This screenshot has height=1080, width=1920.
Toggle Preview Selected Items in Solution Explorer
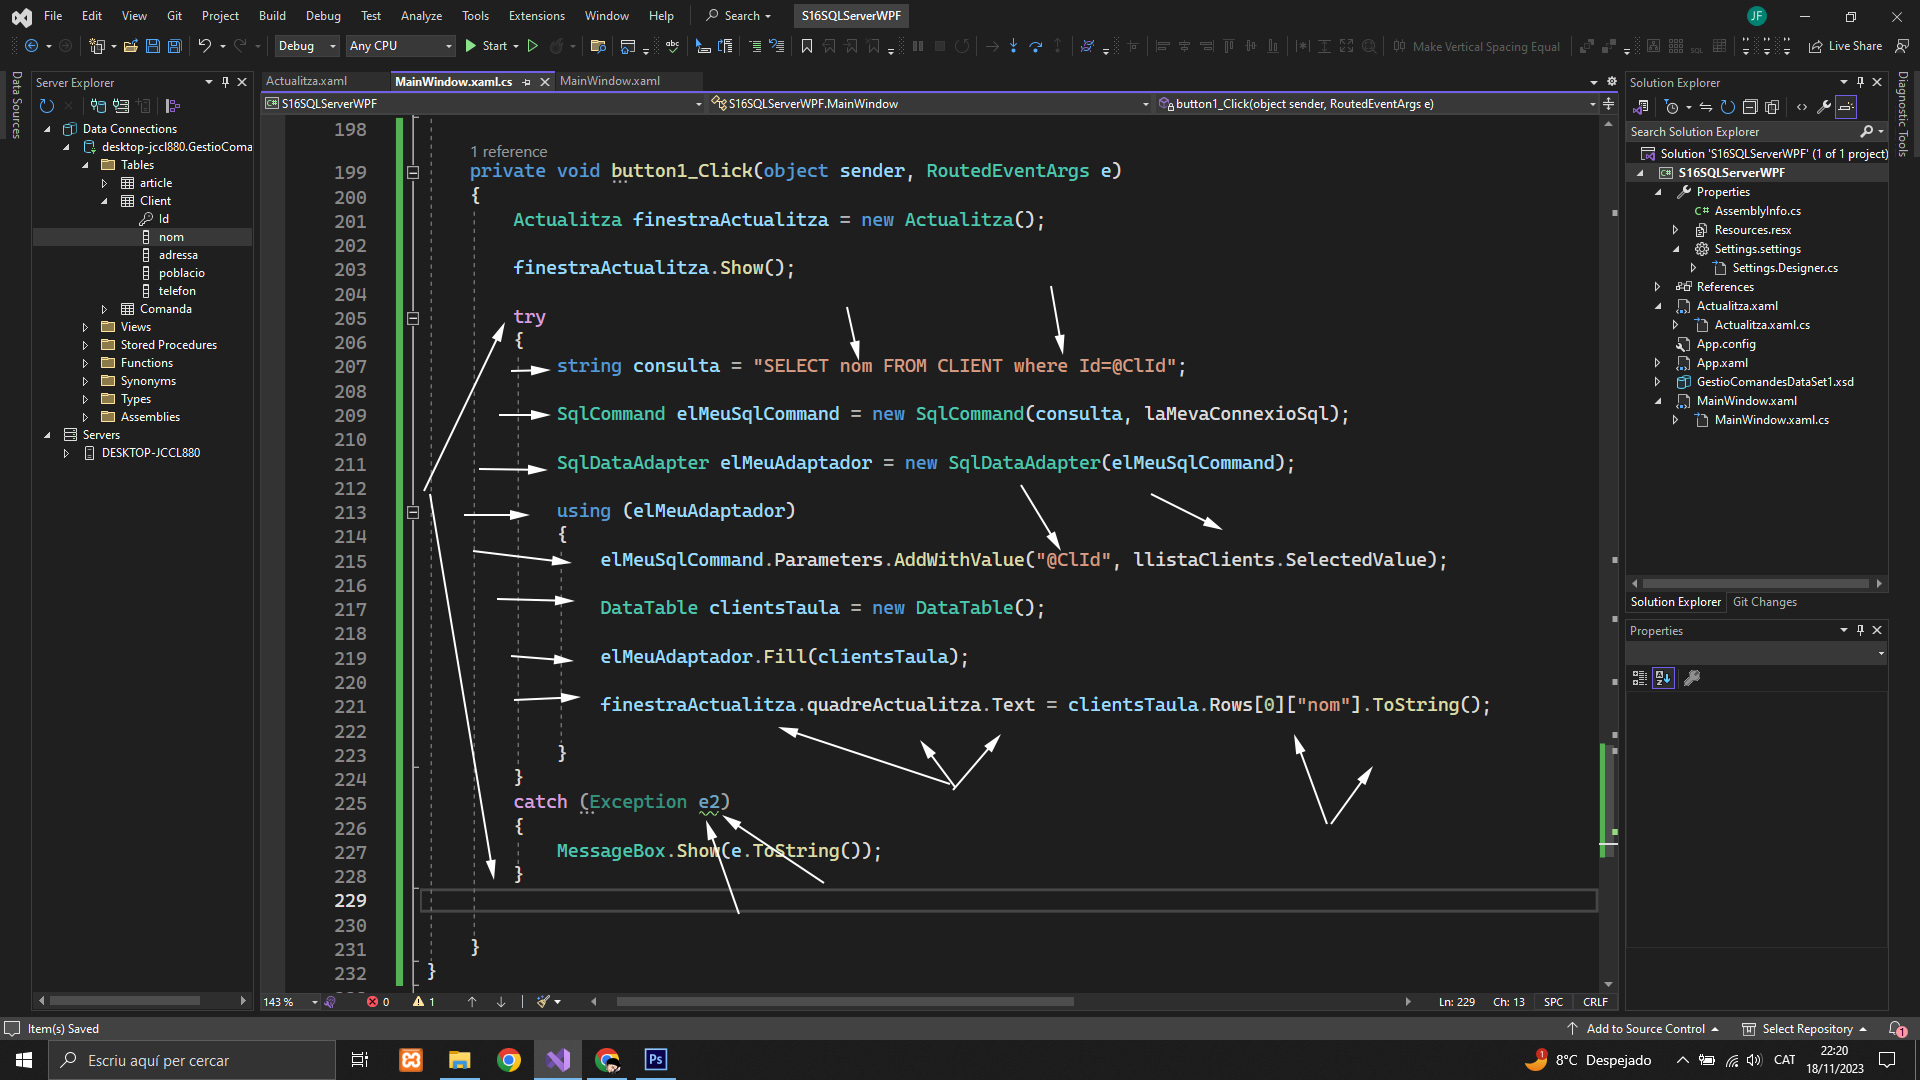(x=1846, y=107)
